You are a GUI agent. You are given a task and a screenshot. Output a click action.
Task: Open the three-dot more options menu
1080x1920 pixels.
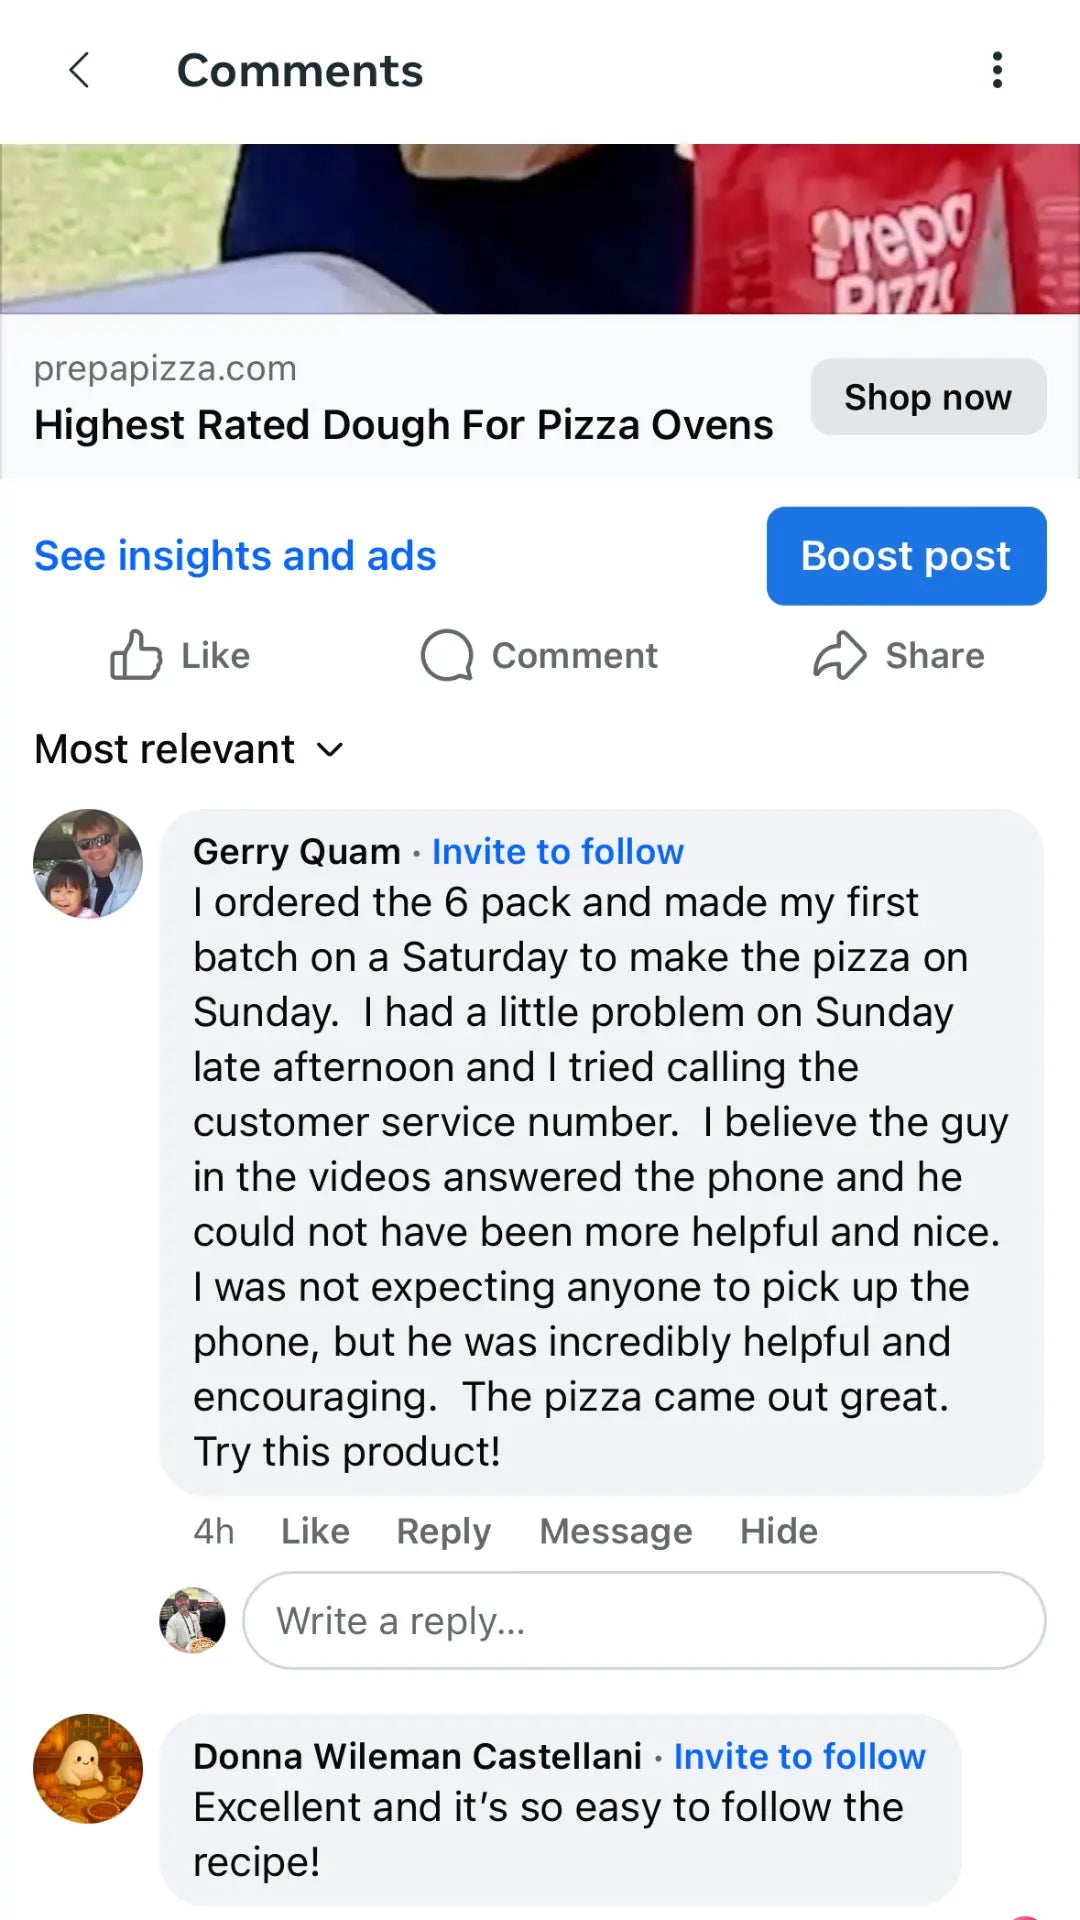tap(997, 71)
